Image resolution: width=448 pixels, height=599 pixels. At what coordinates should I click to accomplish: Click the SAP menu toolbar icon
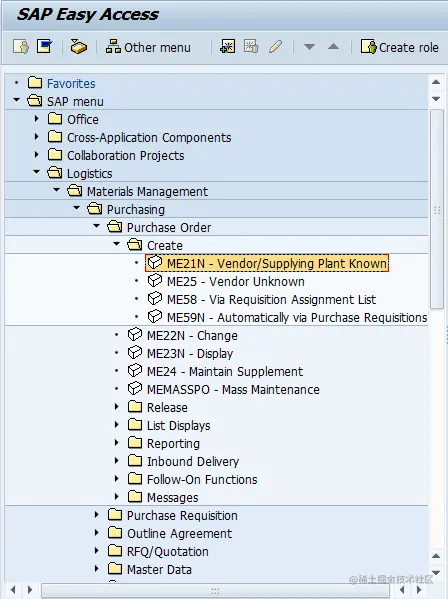point(44,47)
